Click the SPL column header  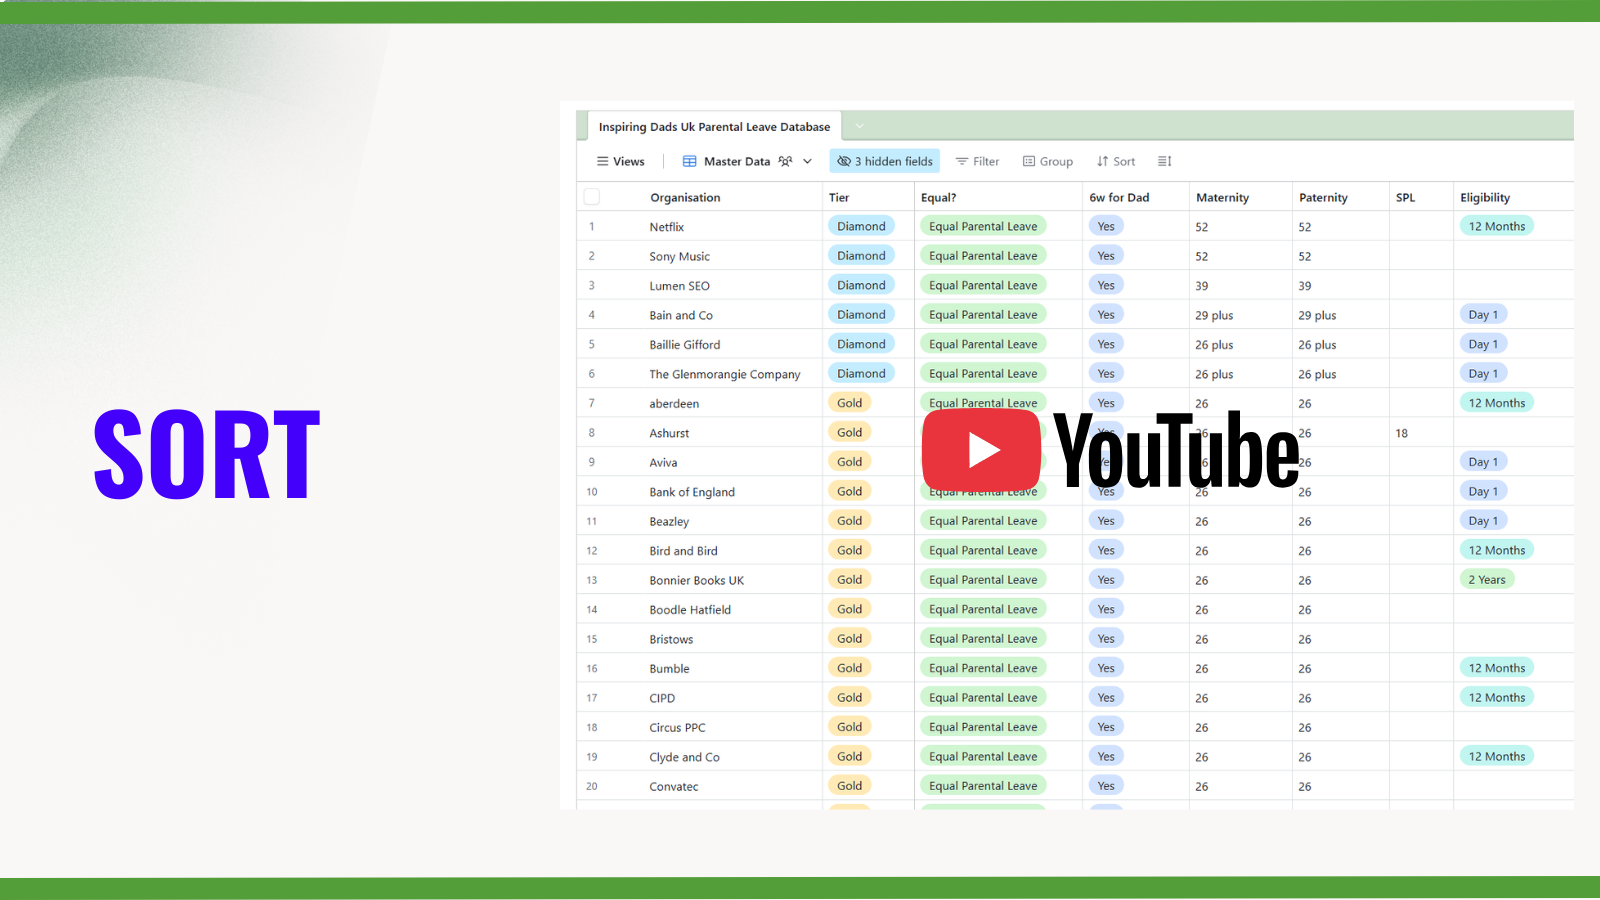(x=1405, y=198)
